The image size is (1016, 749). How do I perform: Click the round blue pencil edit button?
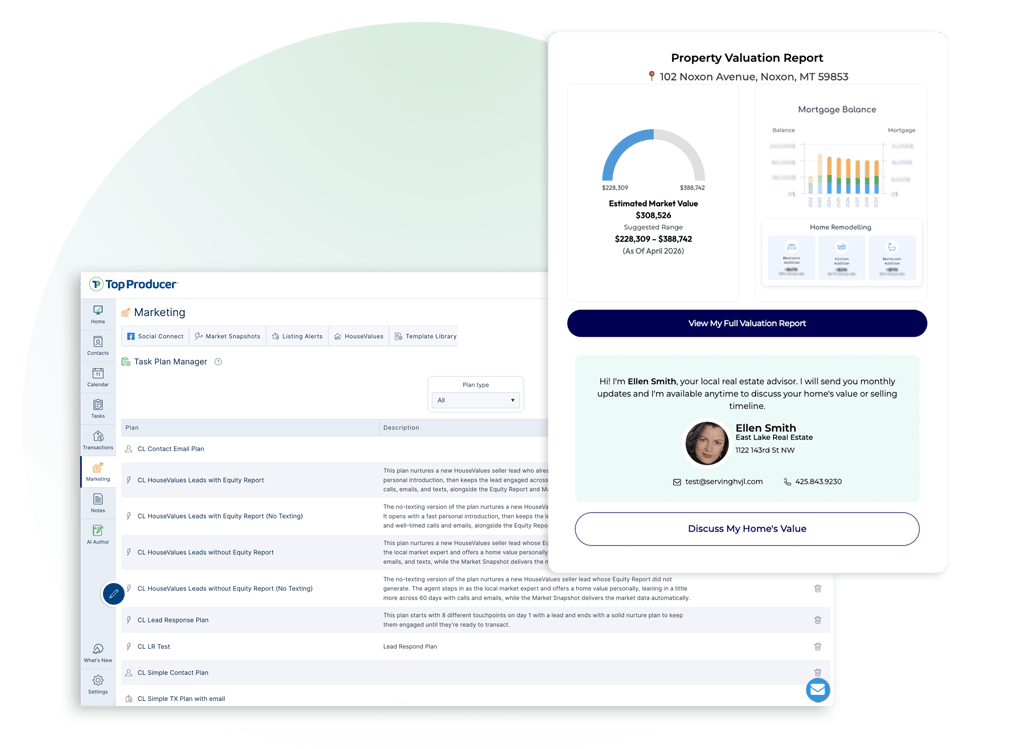(x=113, y=593)
